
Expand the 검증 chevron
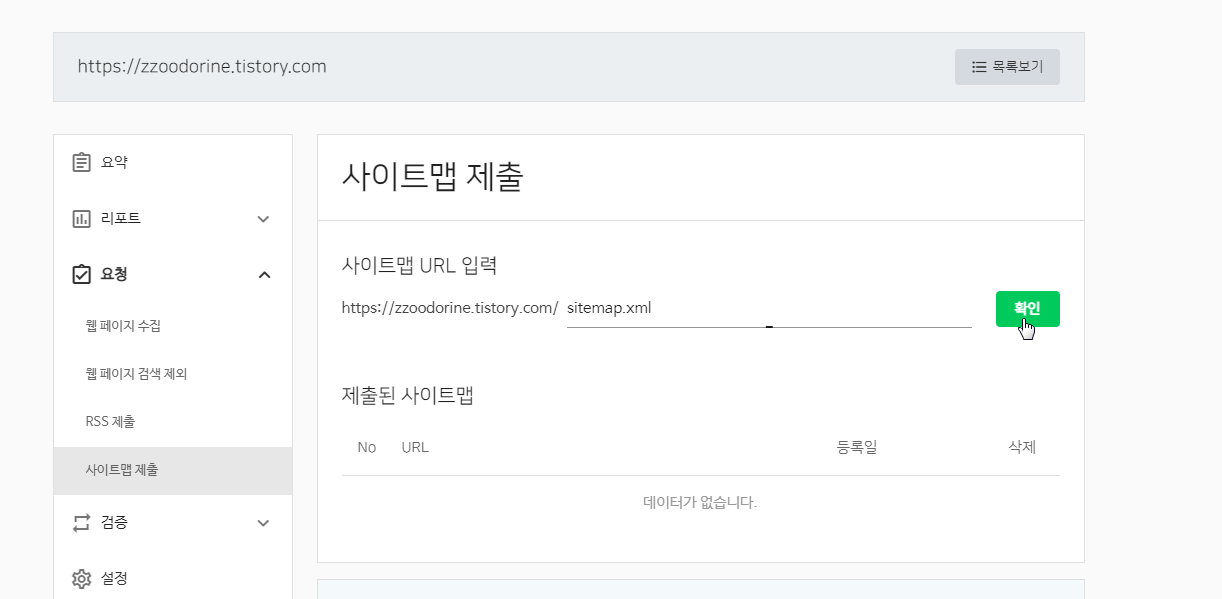[264, 523]
